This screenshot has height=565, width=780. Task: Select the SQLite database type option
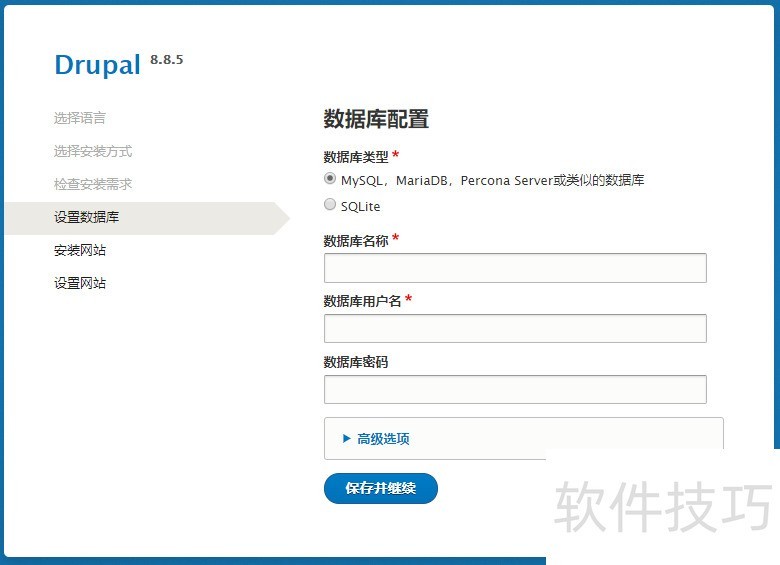click(x=330, y=204)
